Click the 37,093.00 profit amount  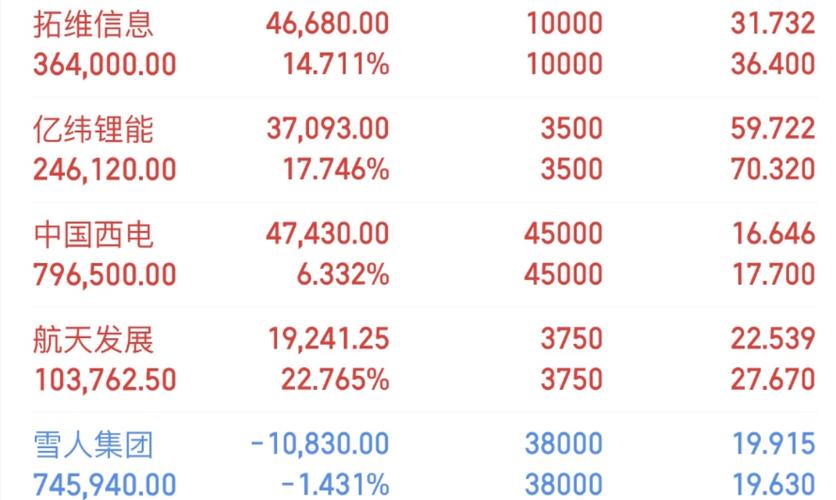coord(327,128)
